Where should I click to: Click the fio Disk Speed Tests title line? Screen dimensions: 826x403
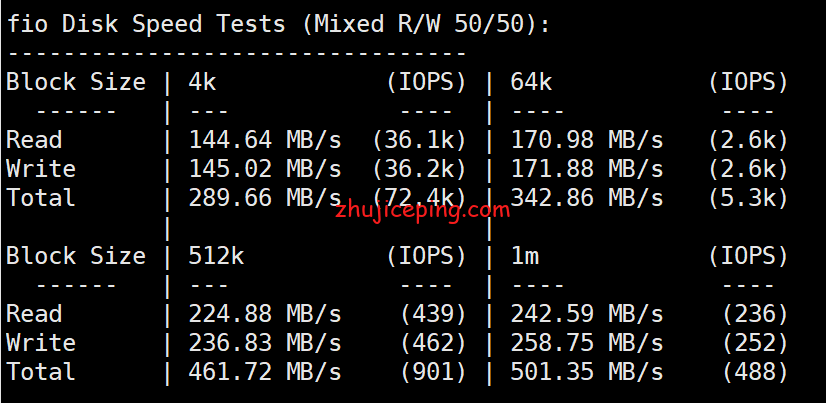coord(278,23)
